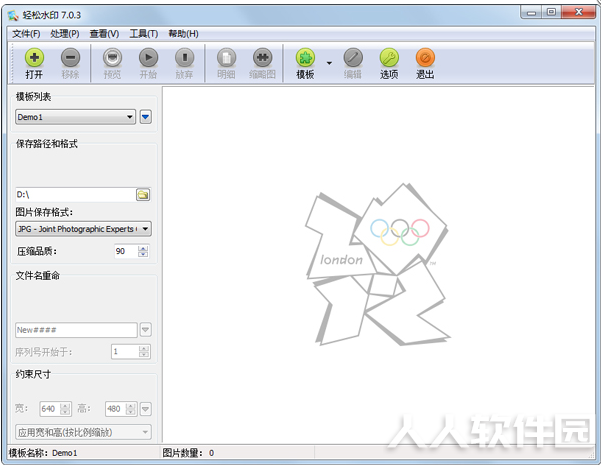Expand the Demo1 template dropdown
601x466 pixels.
point(75,117)
